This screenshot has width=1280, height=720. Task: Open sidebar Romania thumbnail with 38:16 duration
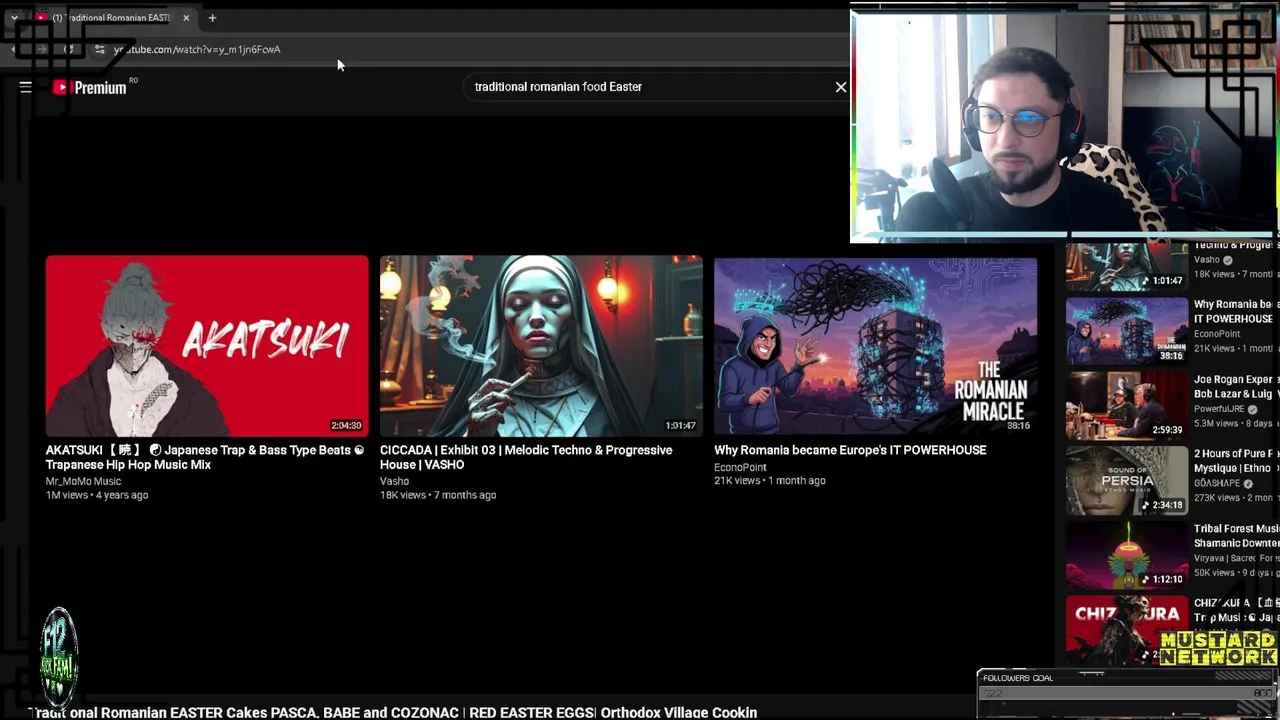(1127, 331)
